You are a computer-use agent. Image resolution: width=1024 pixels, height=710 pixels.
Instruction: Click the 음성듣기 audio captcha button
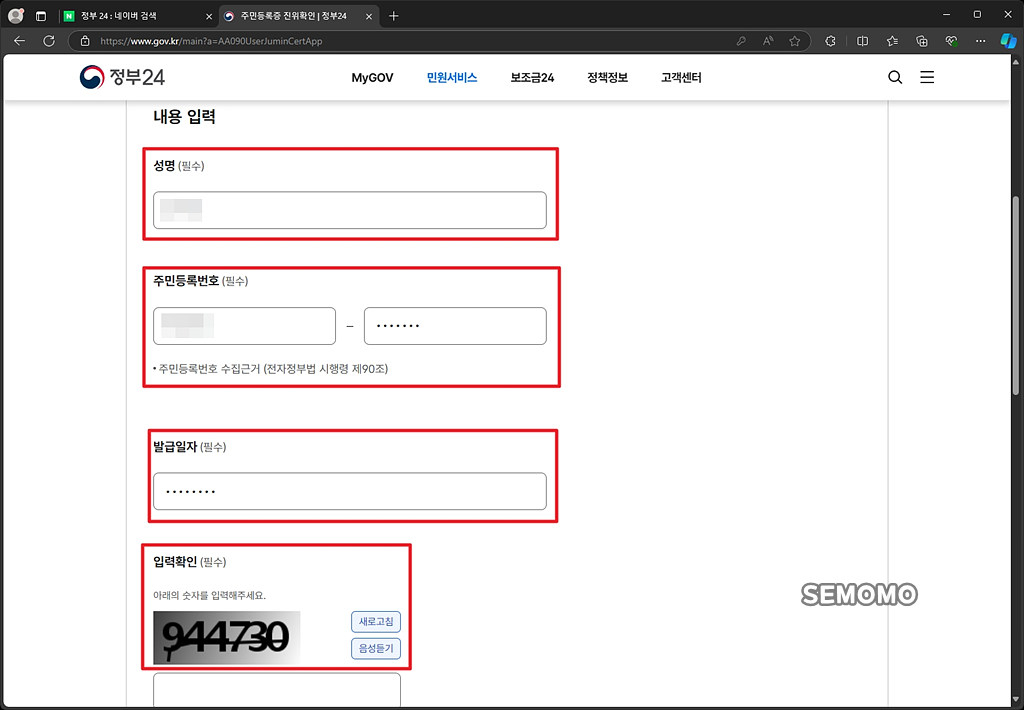click(x=376, y=648)
